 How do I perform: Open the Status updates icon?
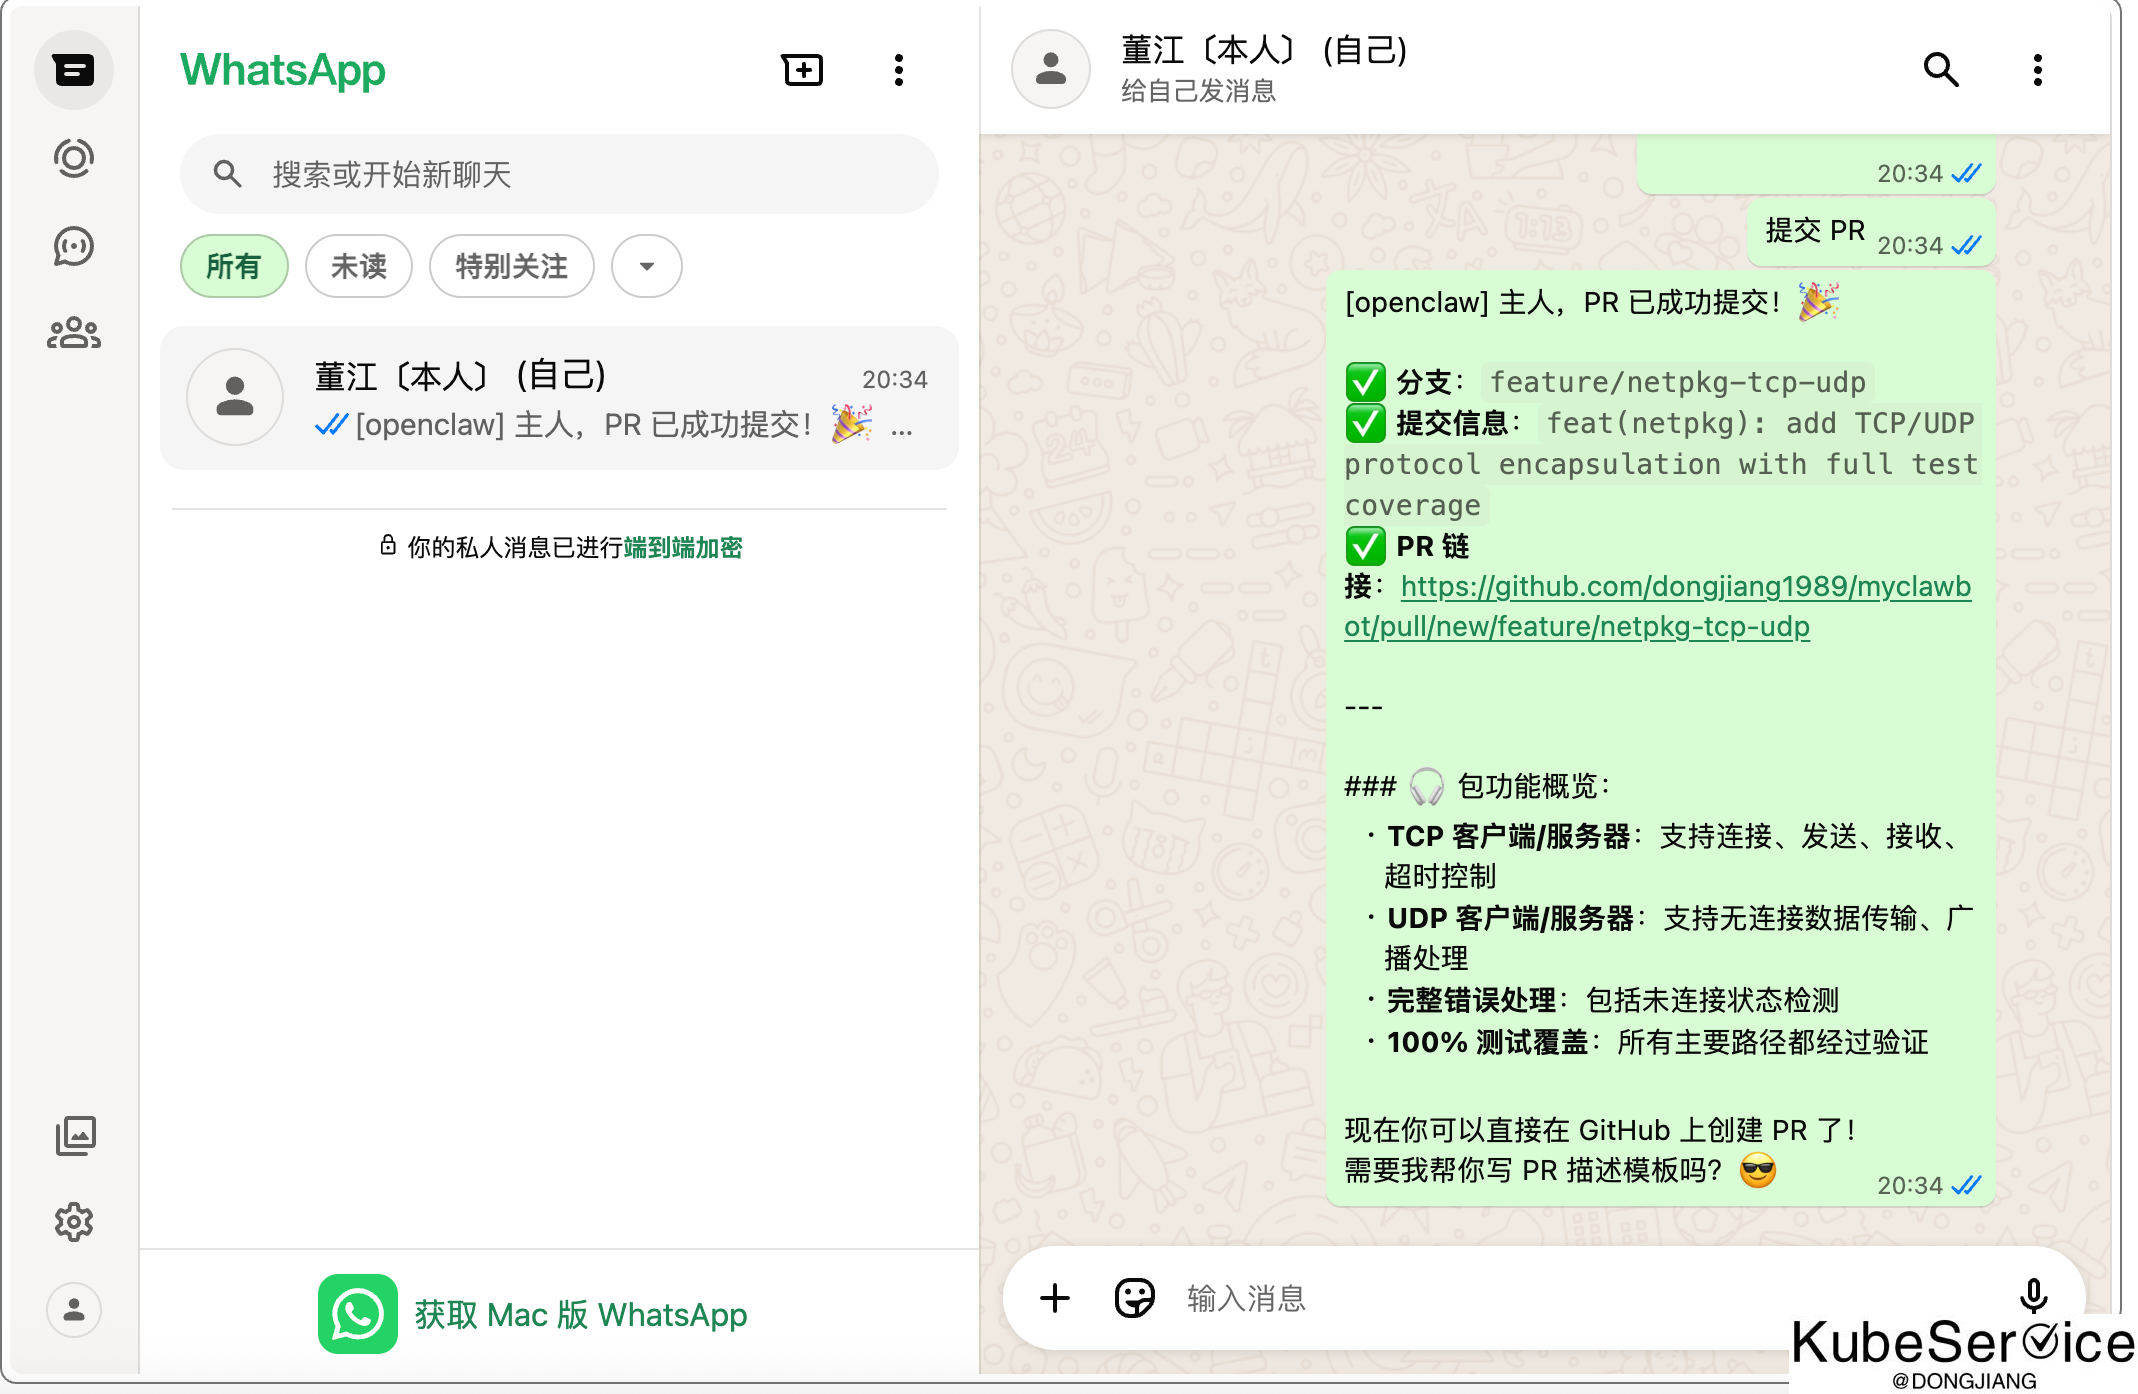pos(73,158)
